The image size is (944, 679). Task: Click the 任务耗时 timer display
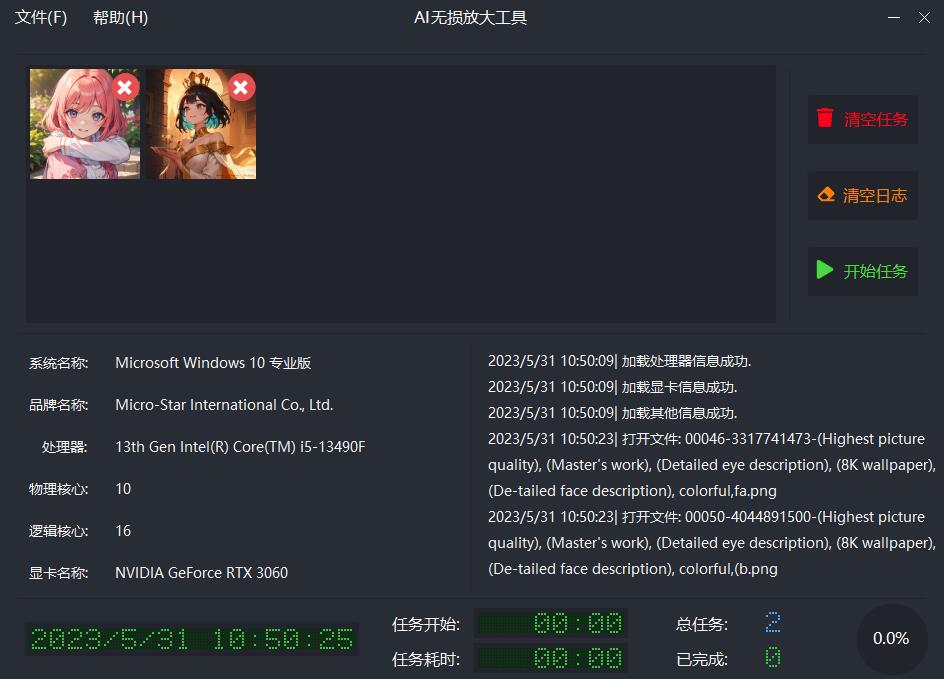click(x=551, y=659)
